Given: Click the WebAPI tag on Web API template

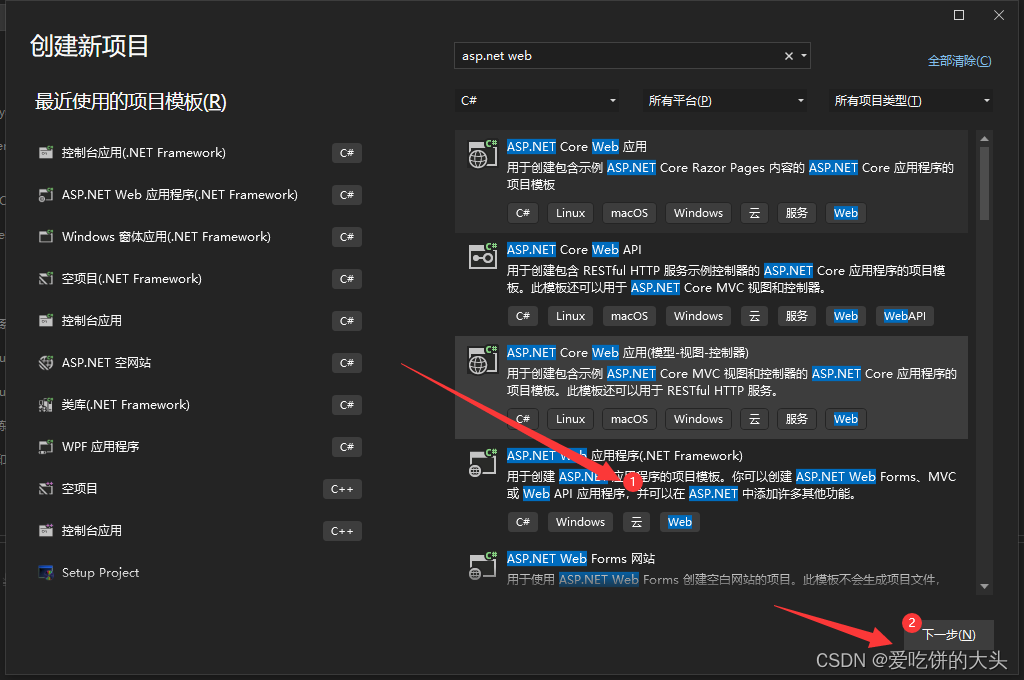Looking at the screenshot, I should tap(904, 316).
